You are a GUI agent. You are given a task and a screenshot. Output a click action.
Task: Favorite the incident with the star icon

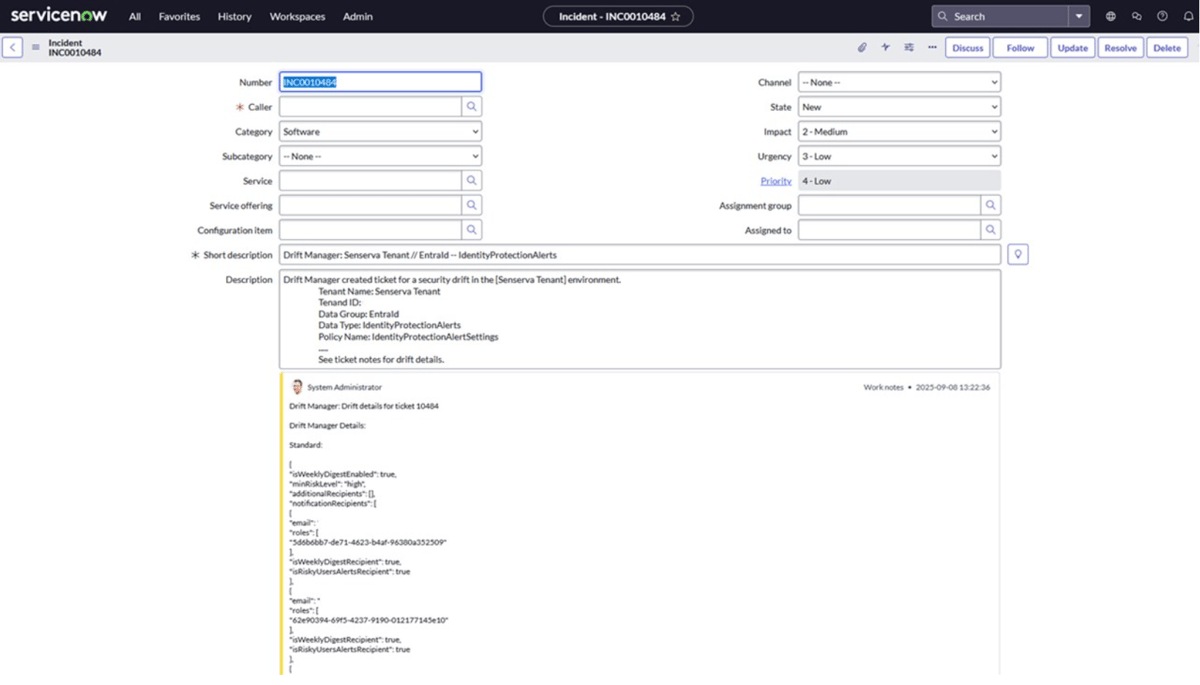[676, 16]
